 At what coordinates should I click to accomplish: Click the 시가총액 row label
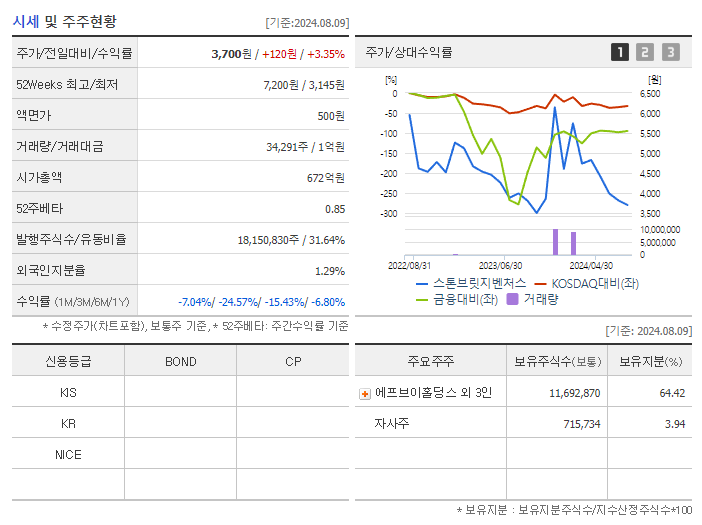39,178
